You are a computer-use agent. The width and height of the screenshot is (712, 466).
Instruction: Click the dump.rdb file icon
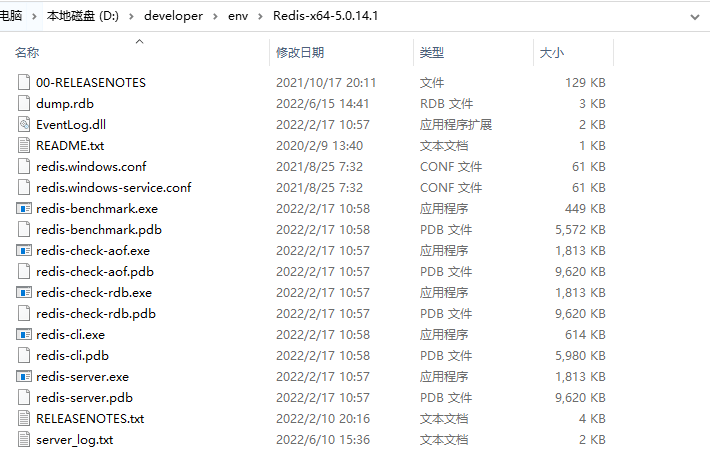[x=24, y=104]
